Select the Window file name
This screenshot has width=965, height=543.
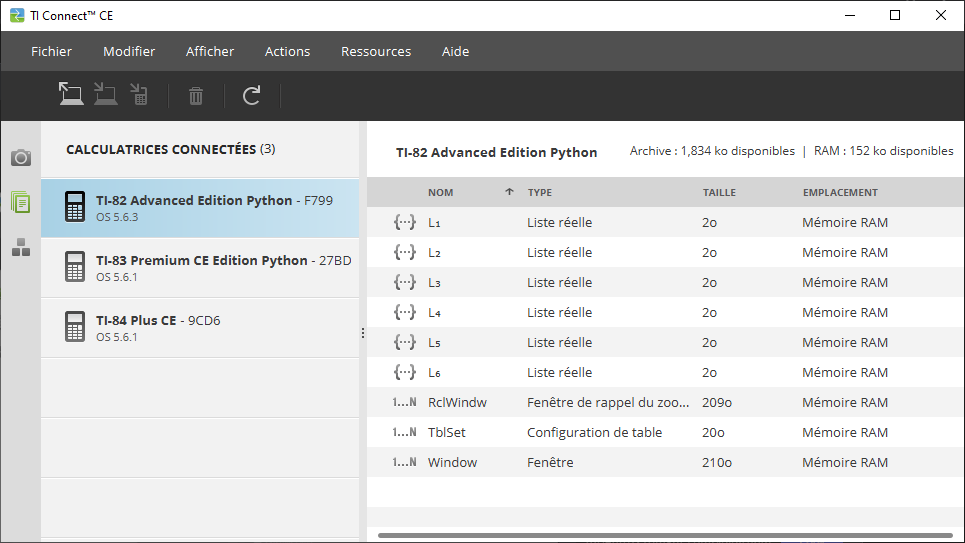(x=452, y=462)
